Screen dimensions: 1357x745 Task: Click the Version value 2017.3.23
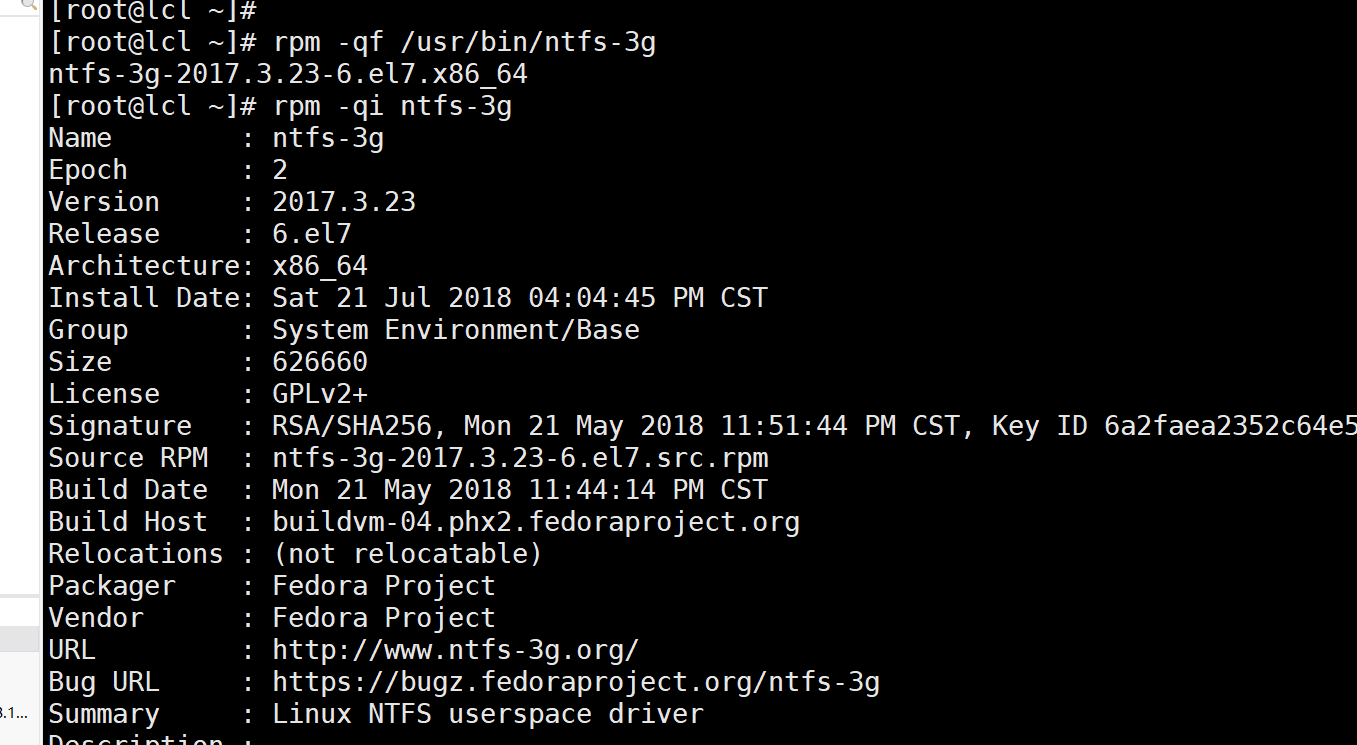(344, 202)
